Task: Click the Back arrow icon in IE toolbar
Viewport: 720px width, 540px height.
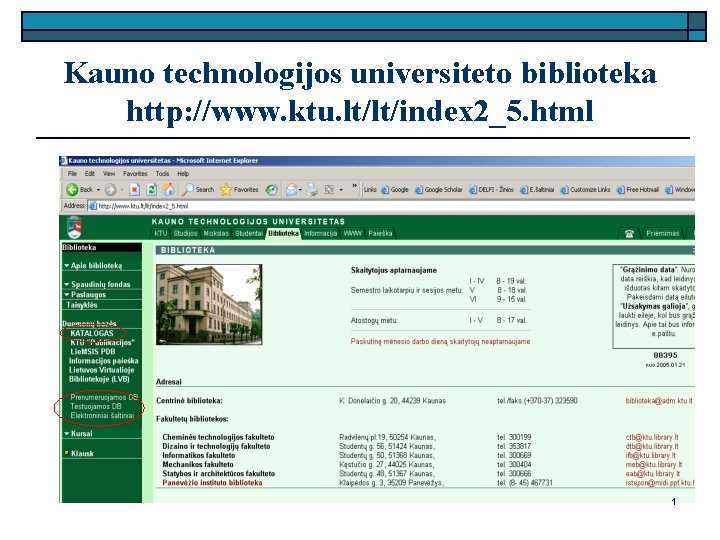Action: [x=72, y=189]
